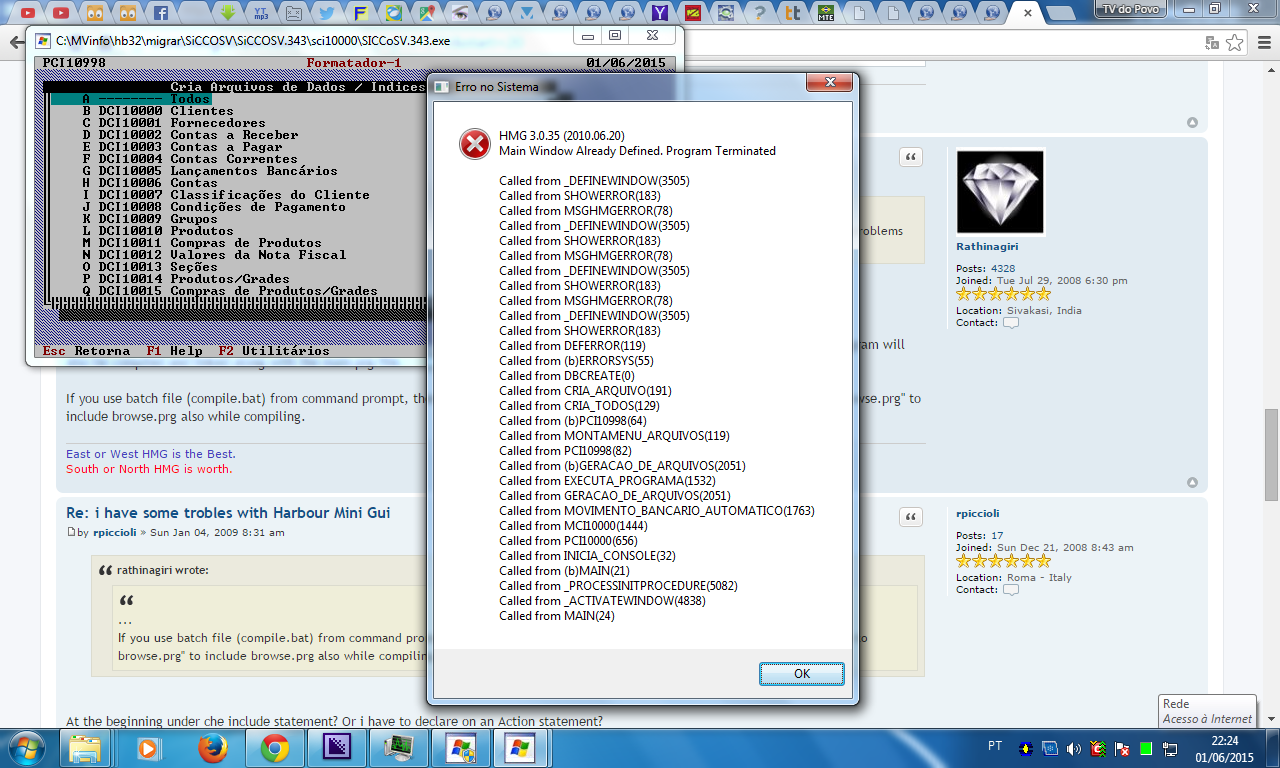Switch to the Twitter browser tab
The height and width of the screenshot is (768, 1280).
tap(328, 13)
